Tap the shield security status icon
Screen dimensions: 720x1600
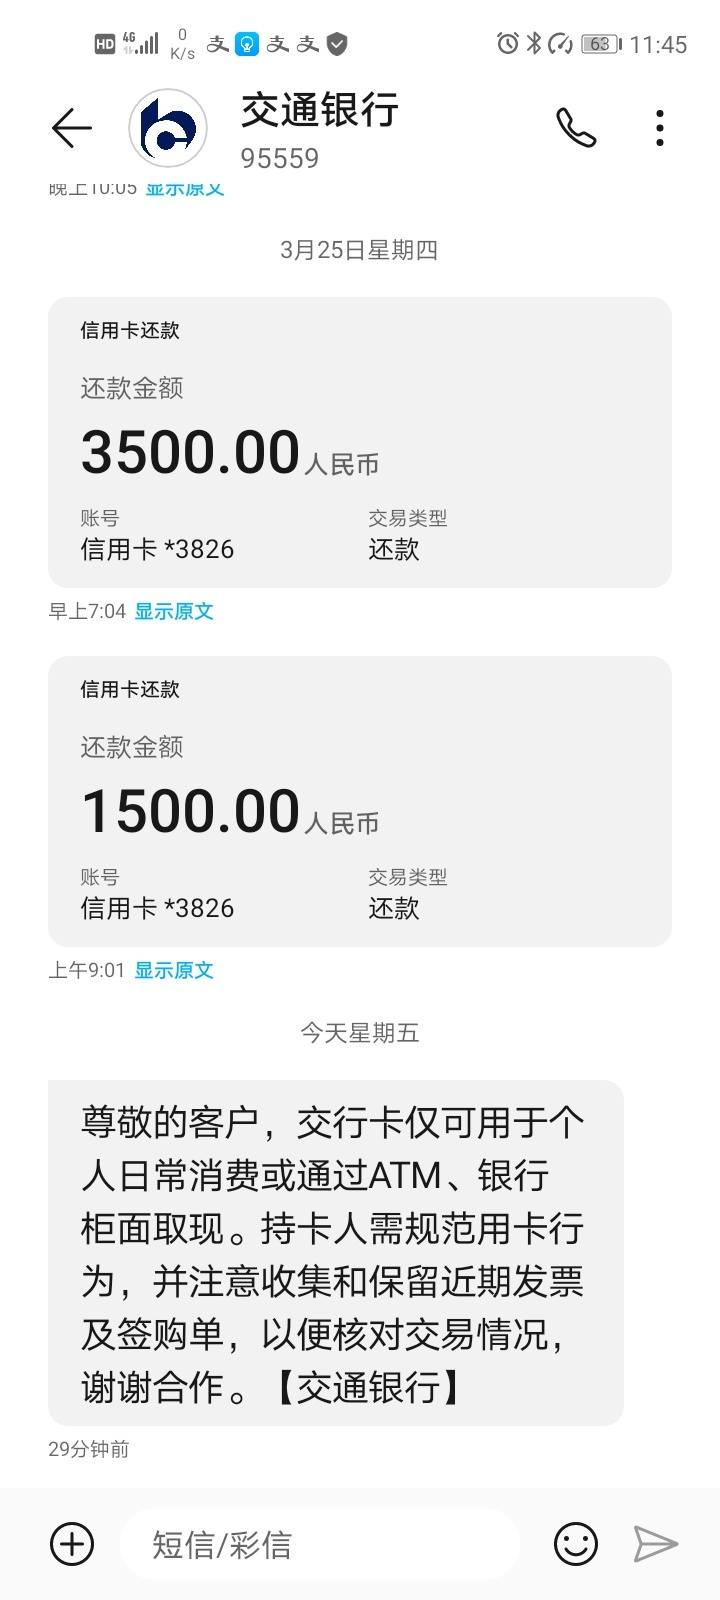tap(338, 44)
